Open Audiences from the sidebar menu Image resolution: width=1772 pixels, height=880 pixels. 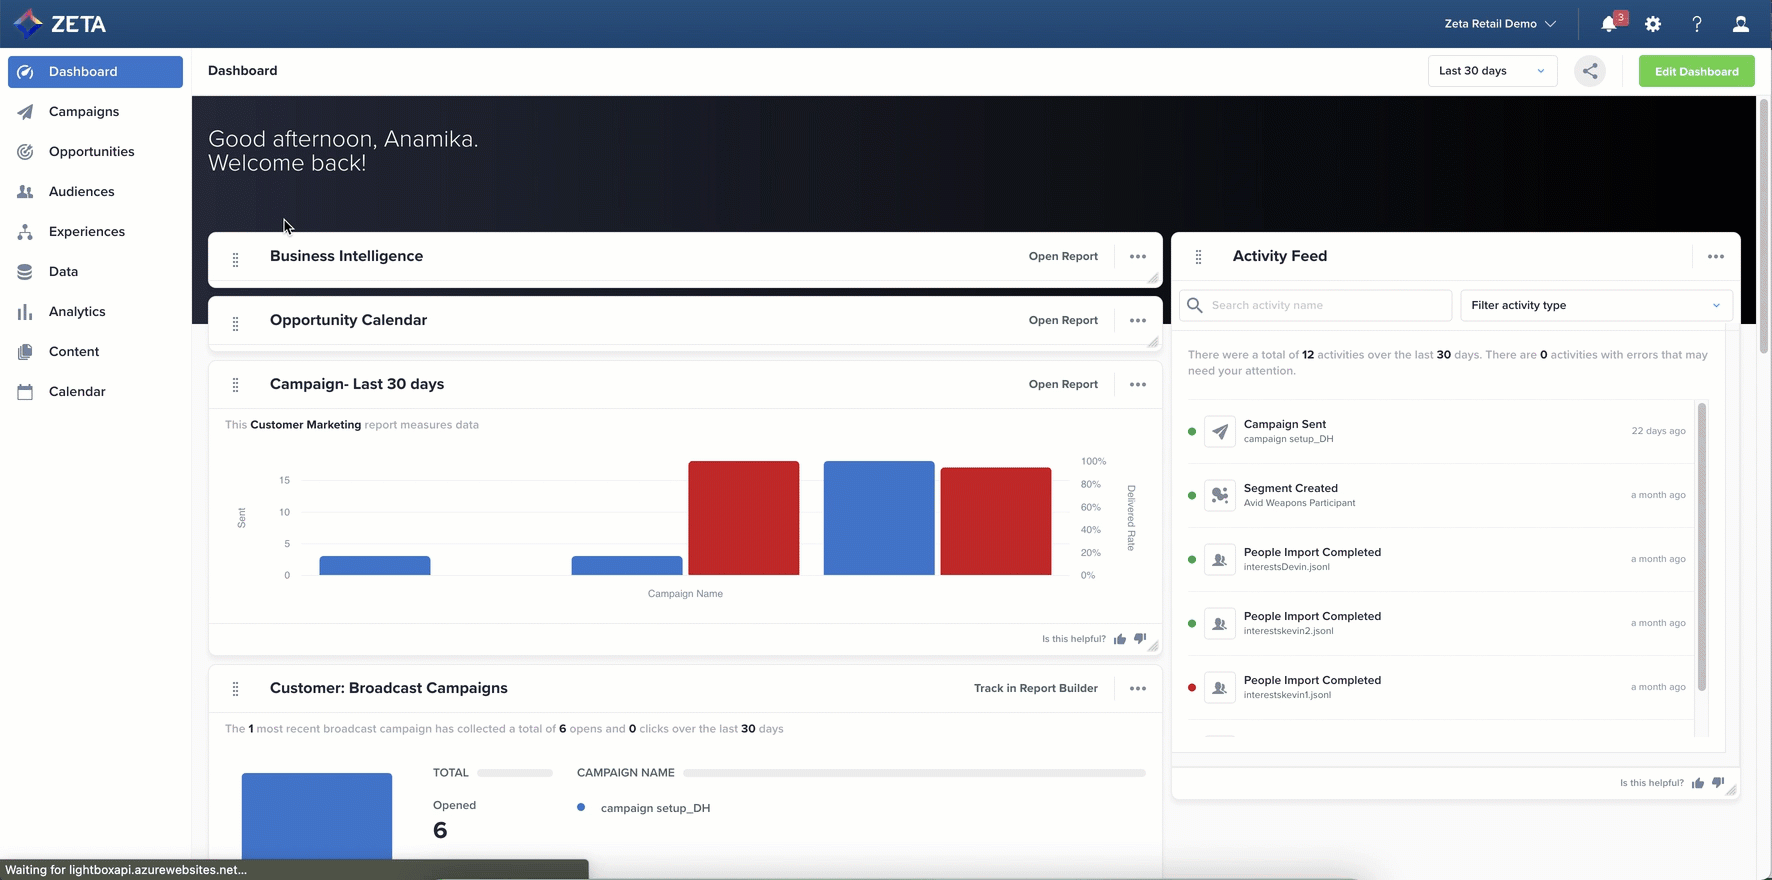81,192
